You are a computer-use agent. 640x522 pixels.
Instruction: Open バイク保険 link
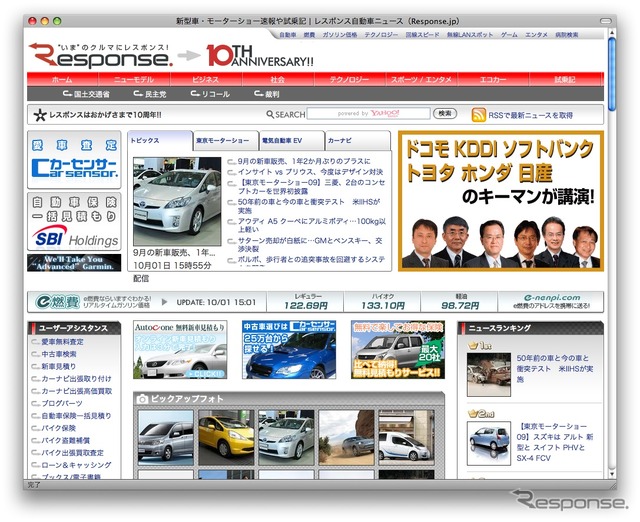click(58, 428)
